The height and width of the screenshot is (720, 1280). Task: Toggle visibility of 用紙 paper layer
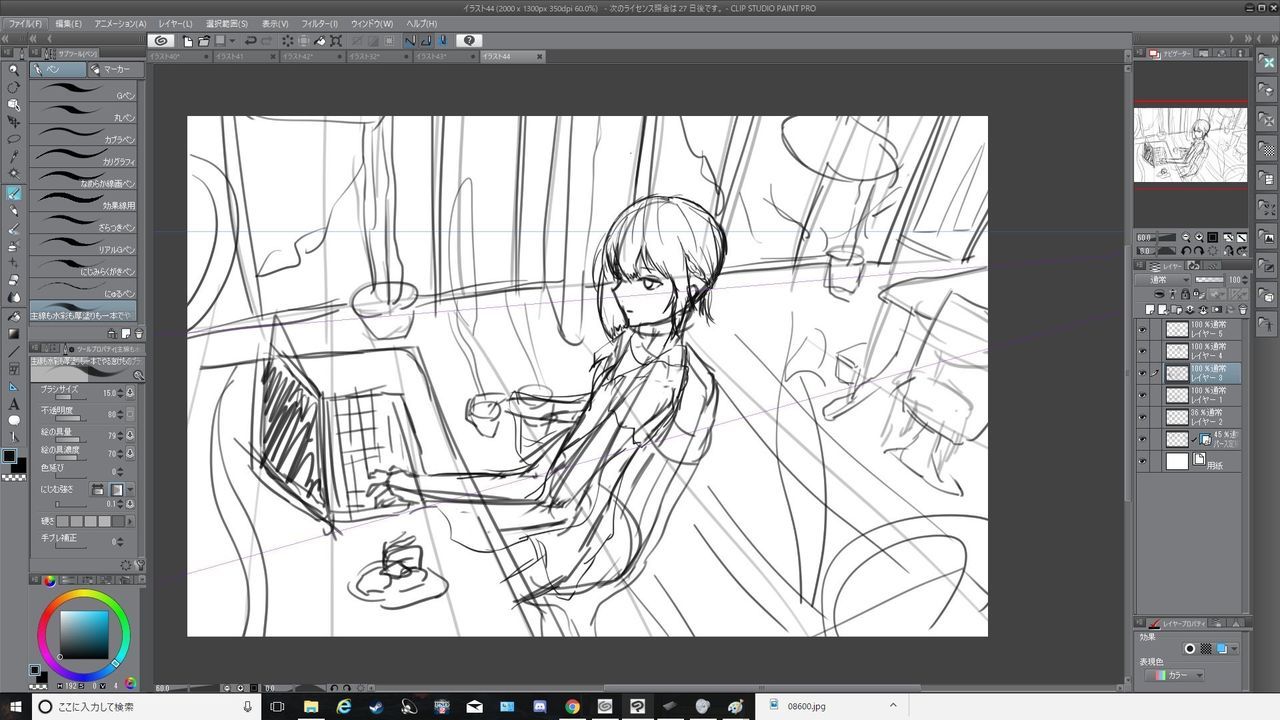pyautogui.click(x=1143, y=460)
